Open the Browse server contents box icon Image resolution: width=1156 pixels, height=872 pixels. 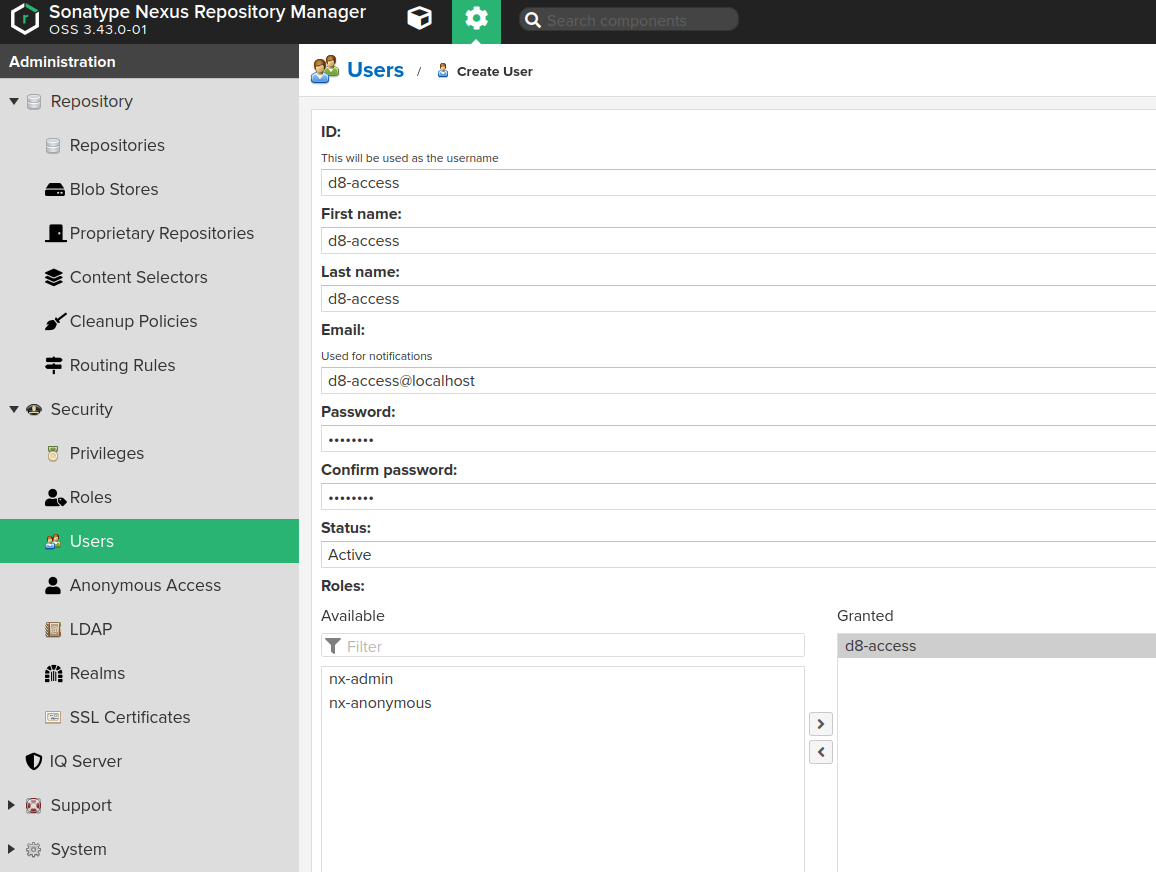click(x=419, y=20)
